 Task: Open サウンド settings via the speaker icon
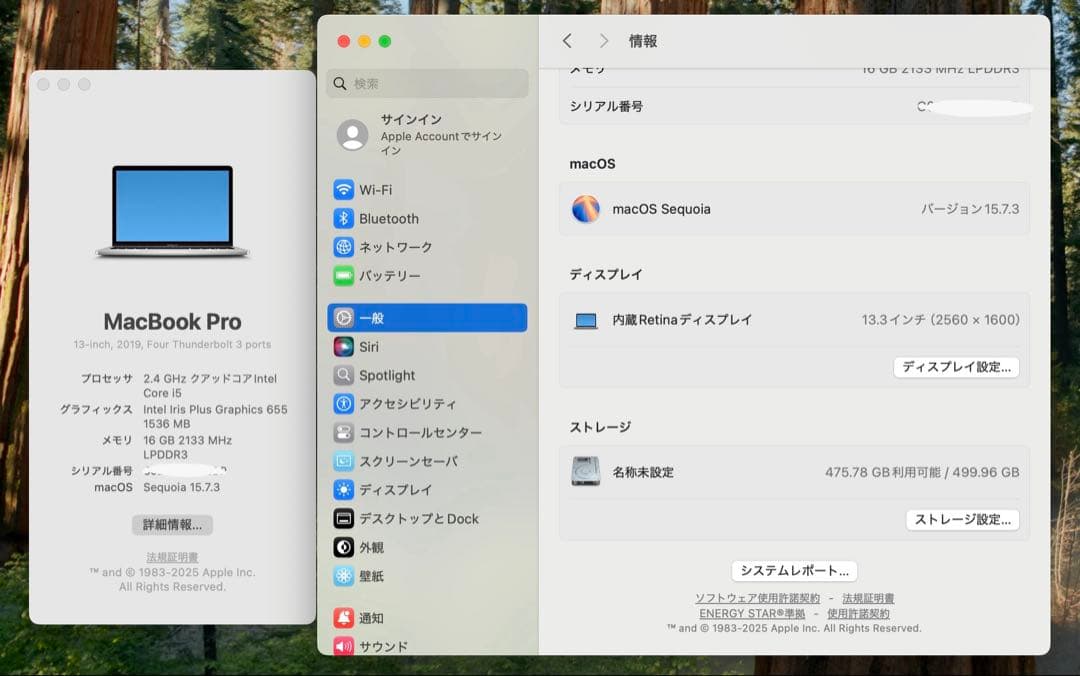pyautogui.click(x=344, y=646)
